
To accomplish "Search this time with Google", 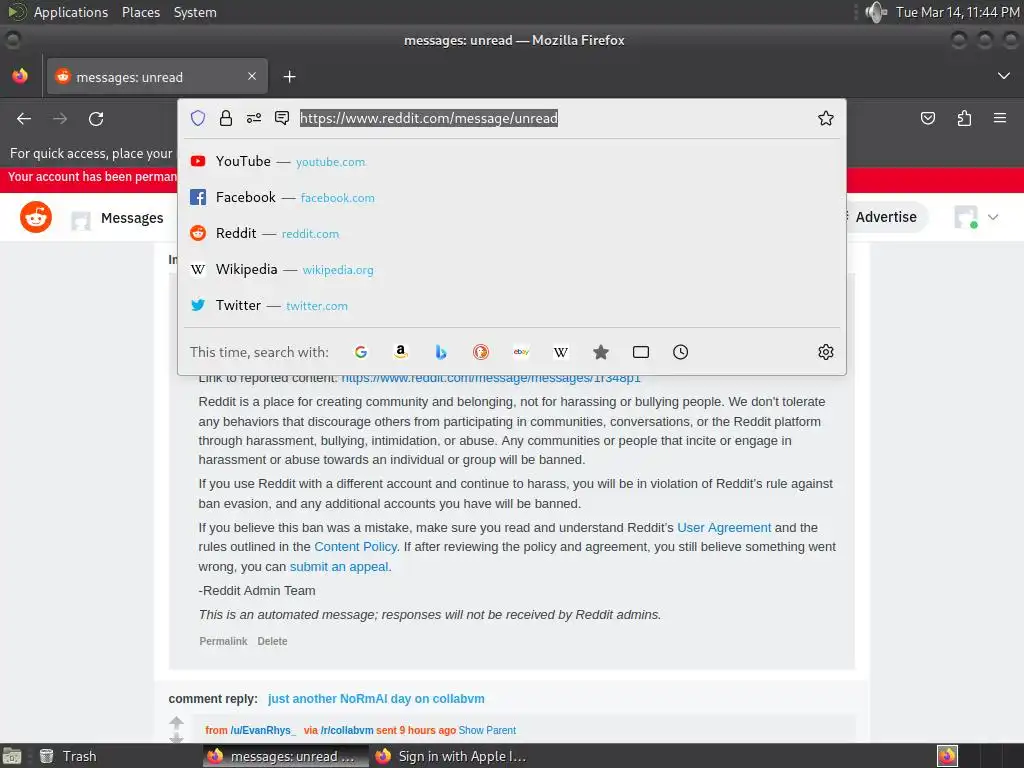I will [x=360, y=352].
